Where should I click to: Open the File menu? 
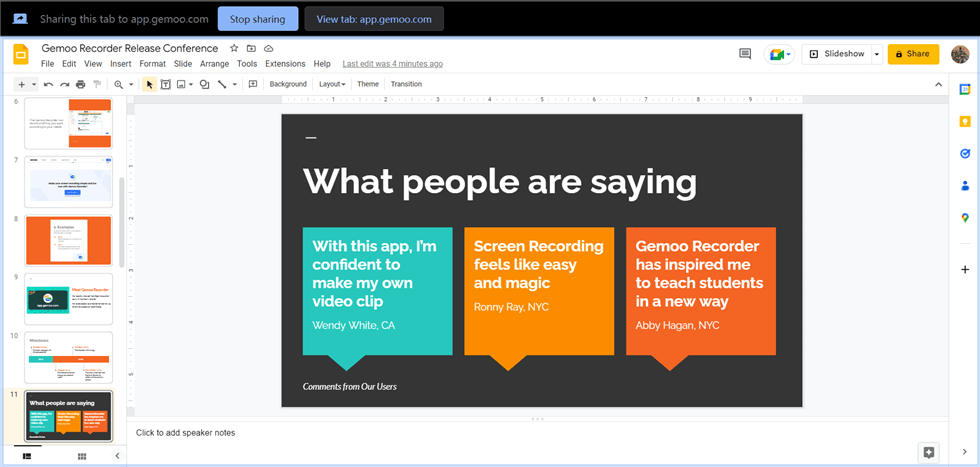click(x=48, y=64)
